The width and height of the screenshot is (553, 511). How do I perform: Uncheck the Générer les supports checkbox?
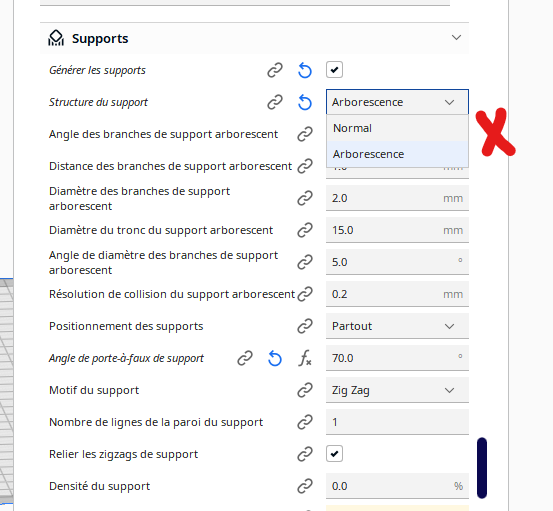coord(334,70)
